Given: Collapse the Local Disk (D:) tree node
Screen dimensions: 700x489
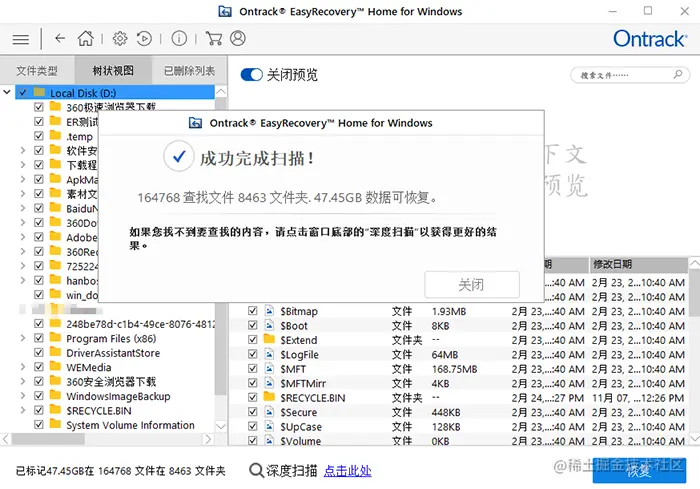Looking at the screenshot, I should coord(7,92).
